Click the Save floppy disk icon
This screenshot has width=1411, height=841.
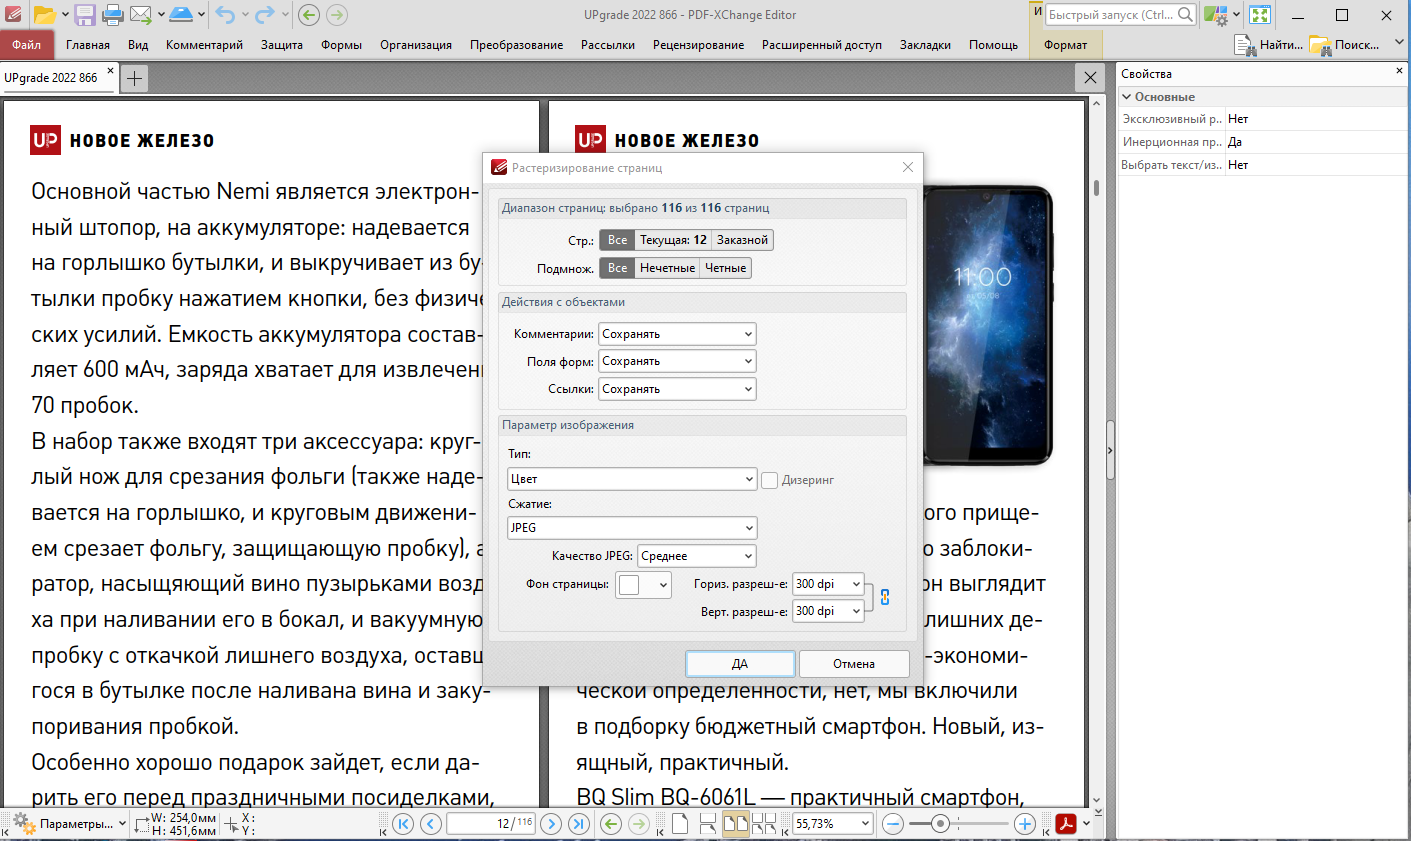85,14
